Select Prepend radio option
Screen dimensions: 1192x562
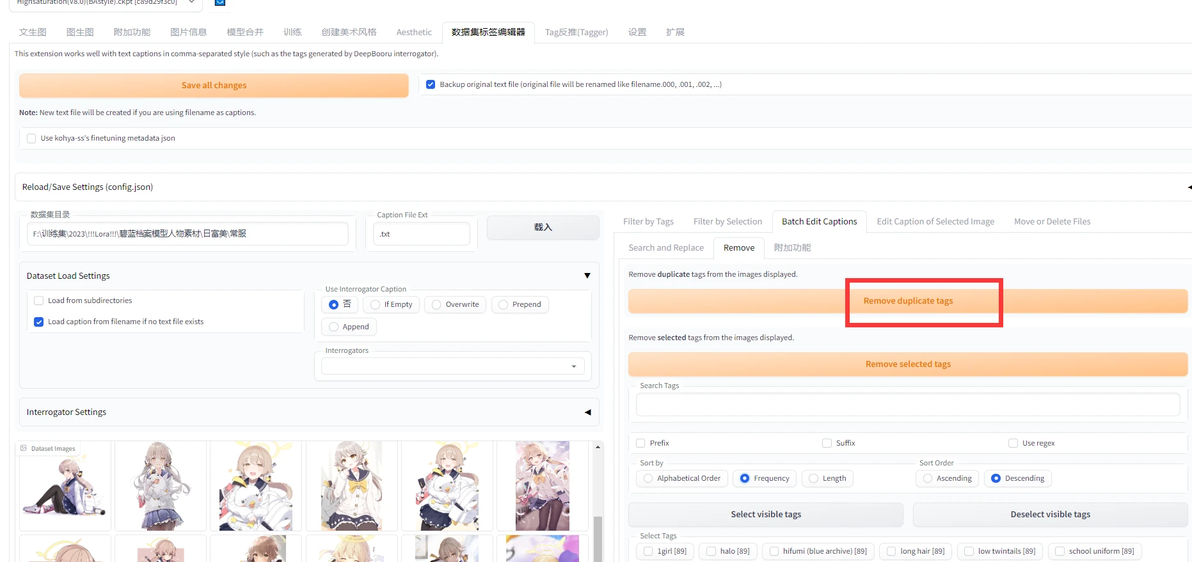pos(503,304)
